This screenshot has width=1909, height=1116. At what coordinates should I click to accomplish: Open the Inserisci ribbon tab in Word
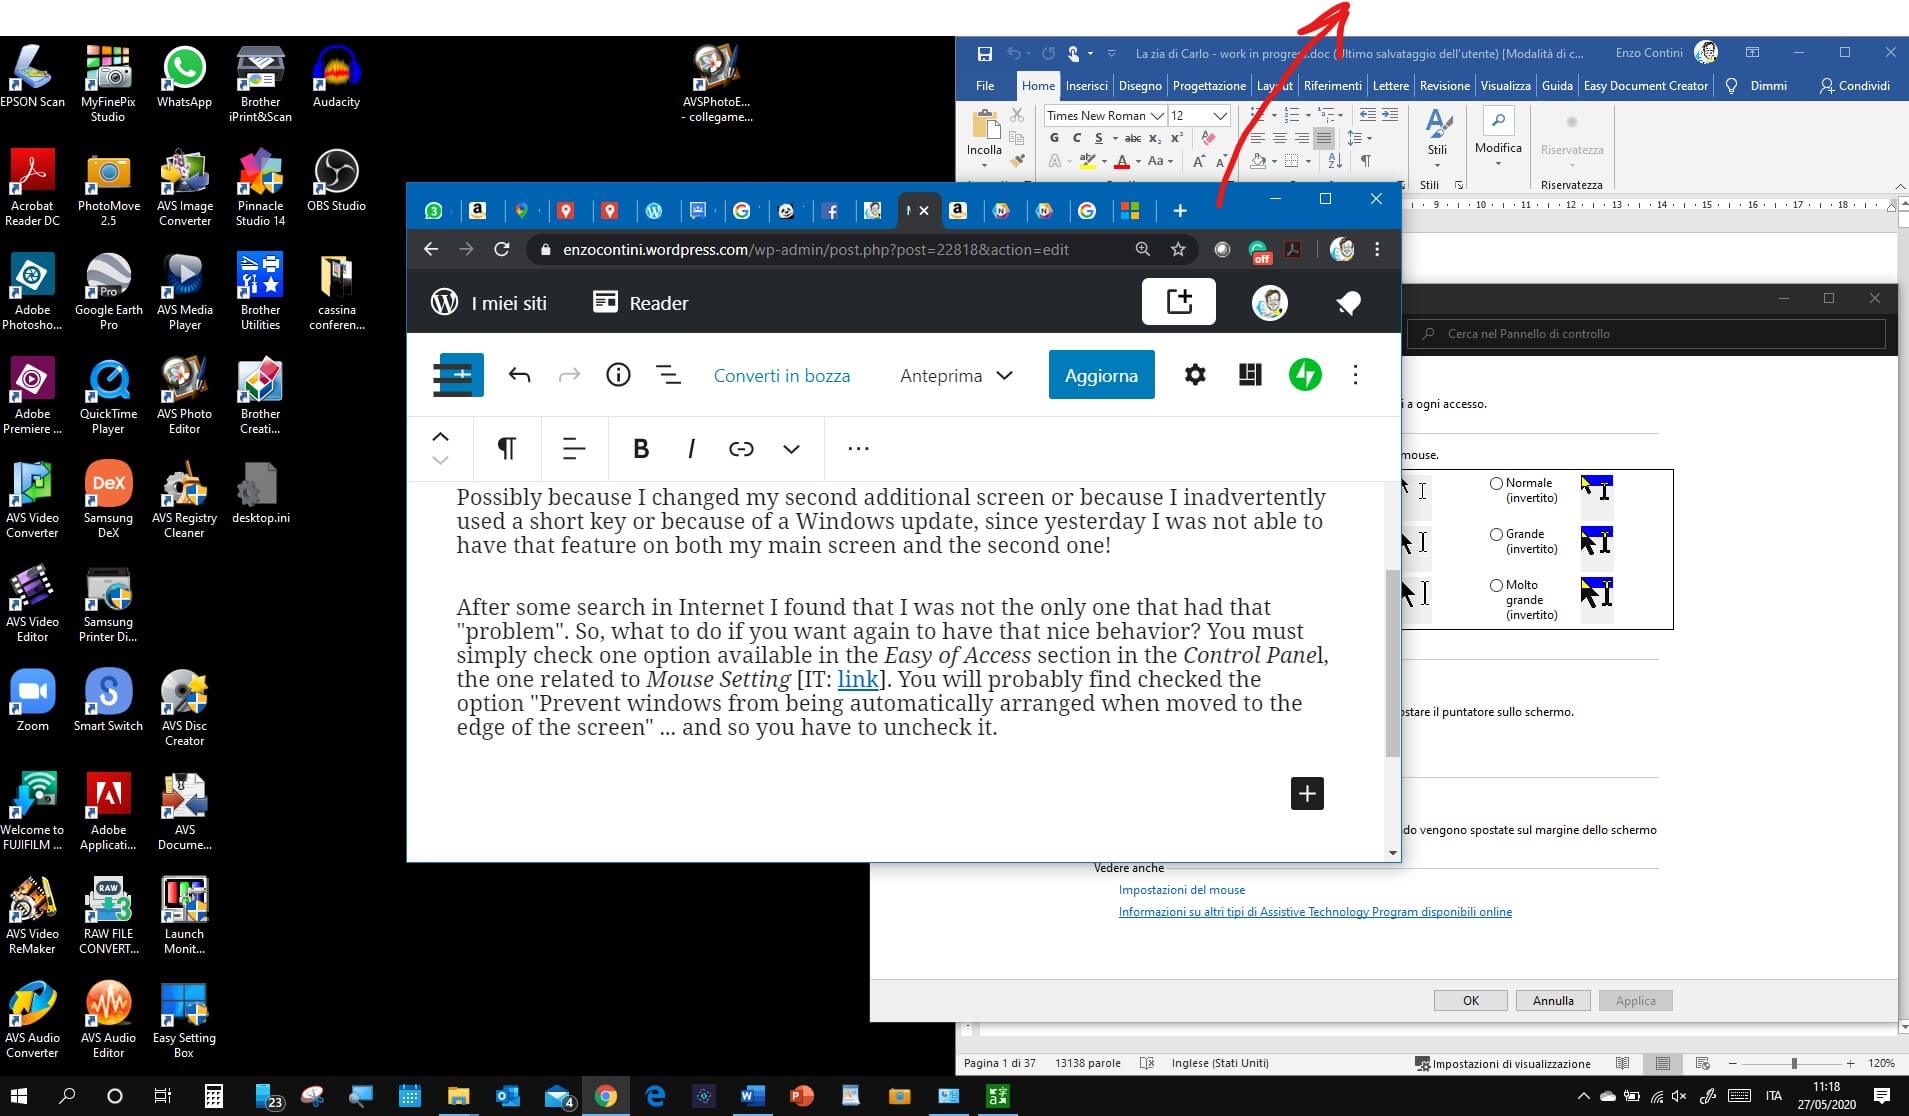[1086, 86]
